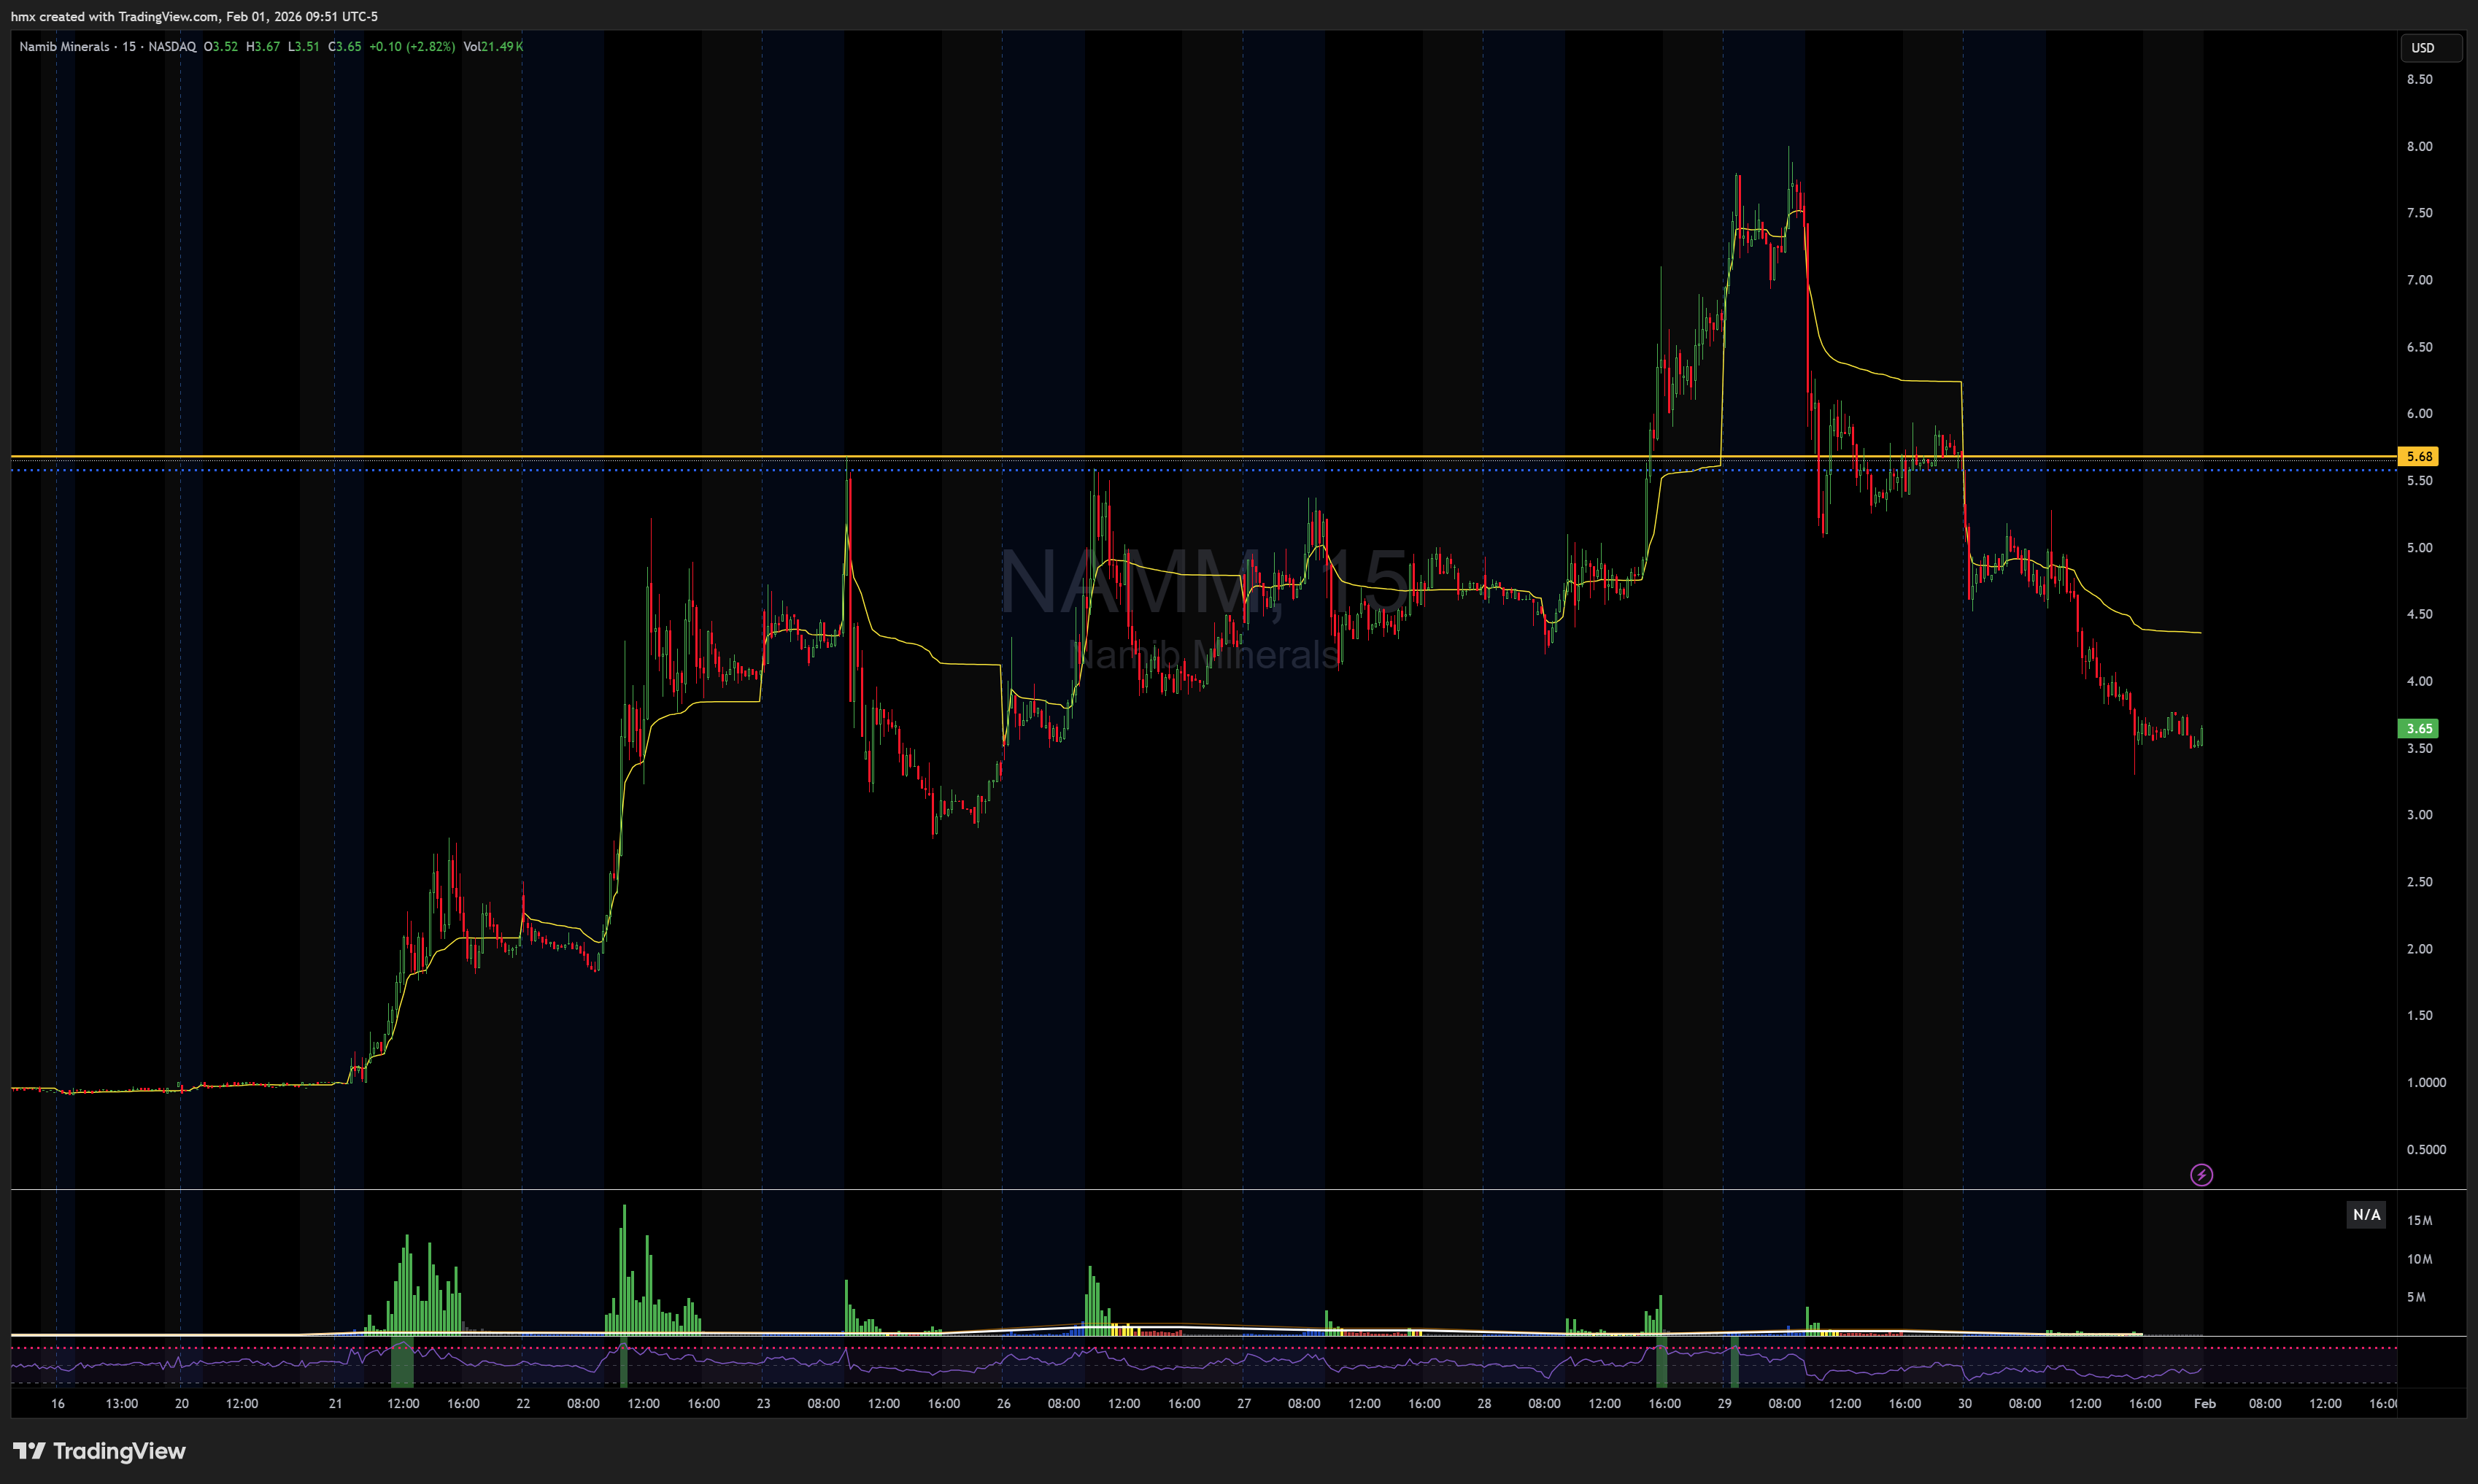The image size is (2478, 1484).
Task: Click the +0.10 (+2.82%) change value
Action: 411,47
